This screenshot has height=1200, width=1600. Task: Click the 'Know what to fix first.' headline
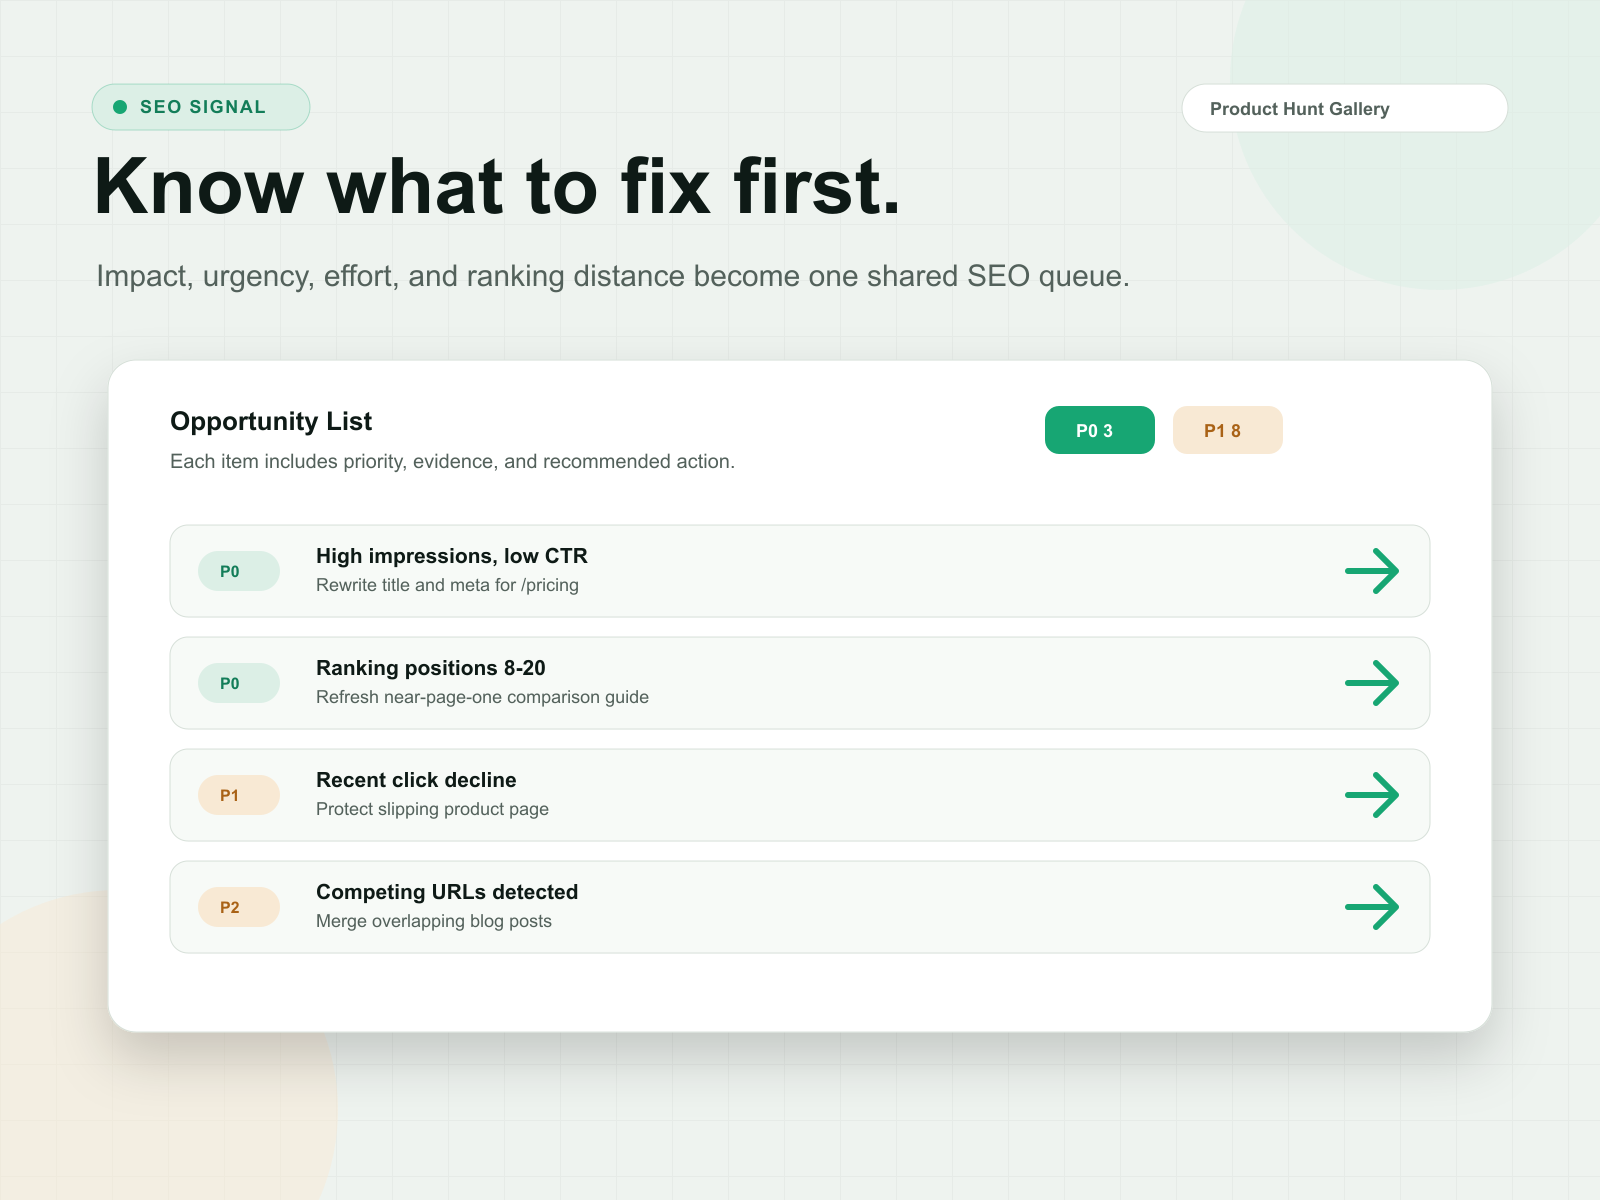click(497, 187)
